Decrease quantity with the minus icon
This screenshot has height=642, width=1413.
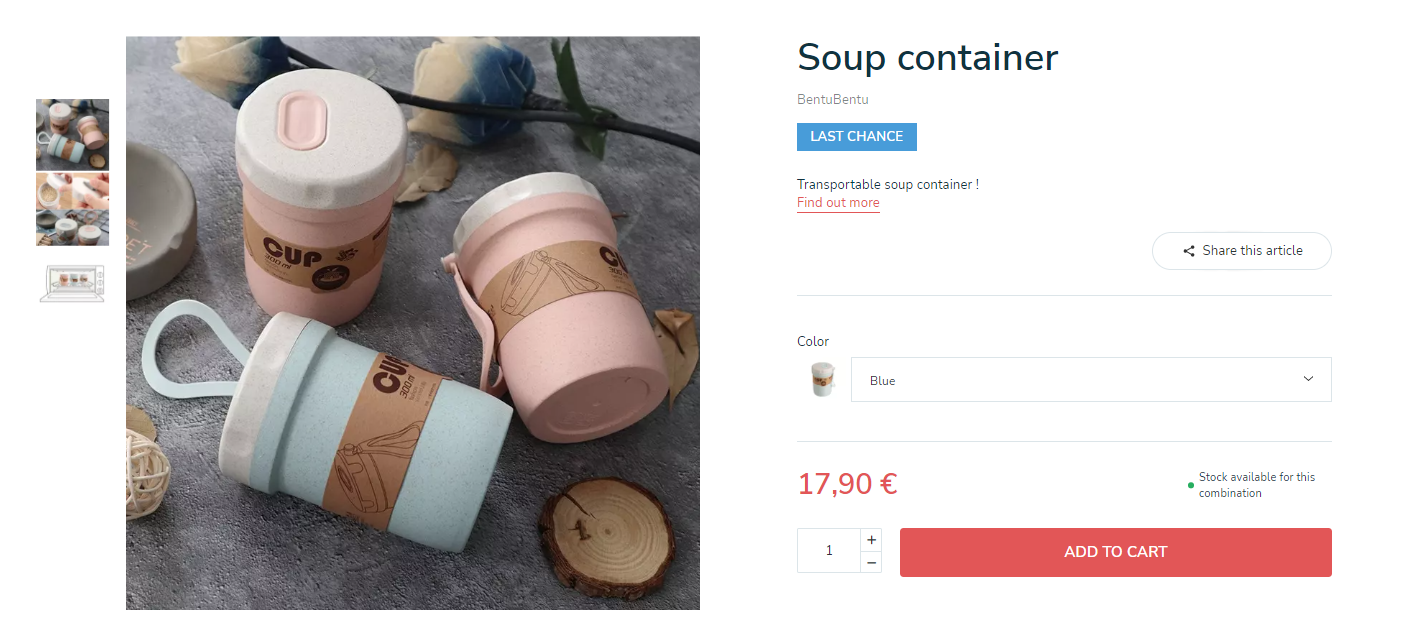click(871, 563)
